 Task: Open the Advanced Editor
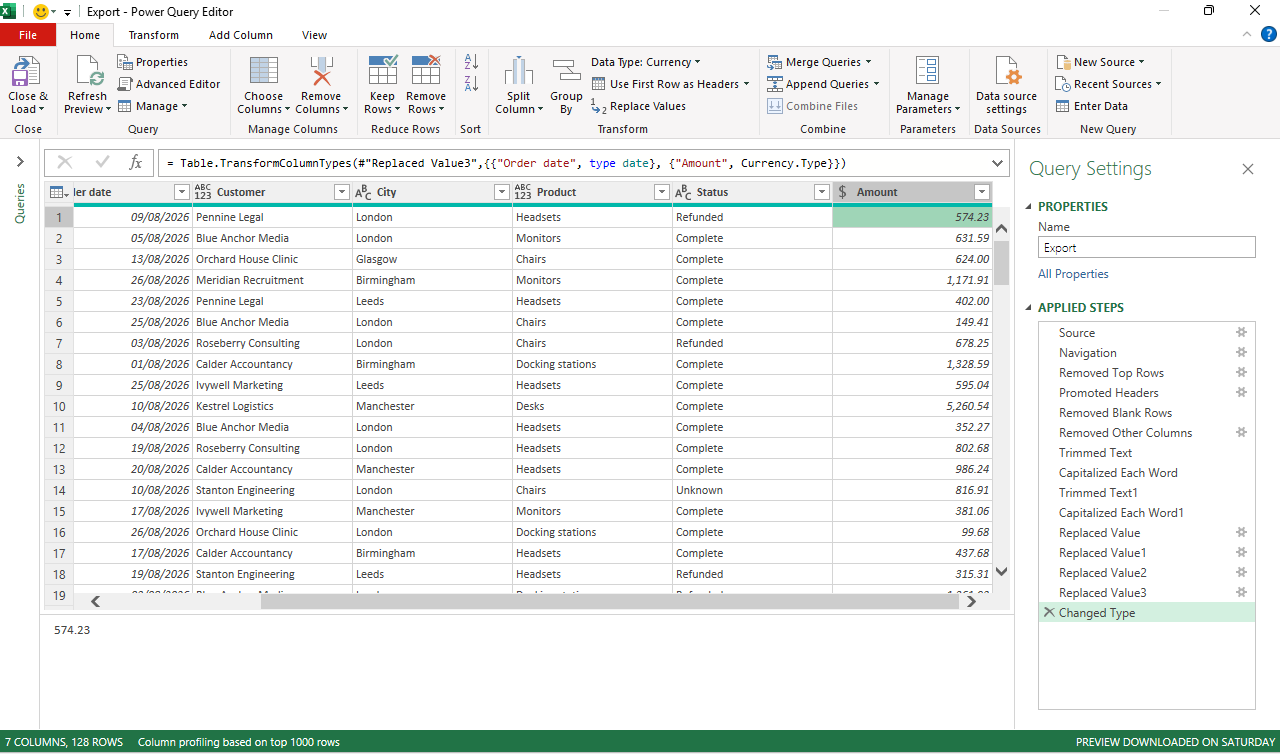(169, 84)
